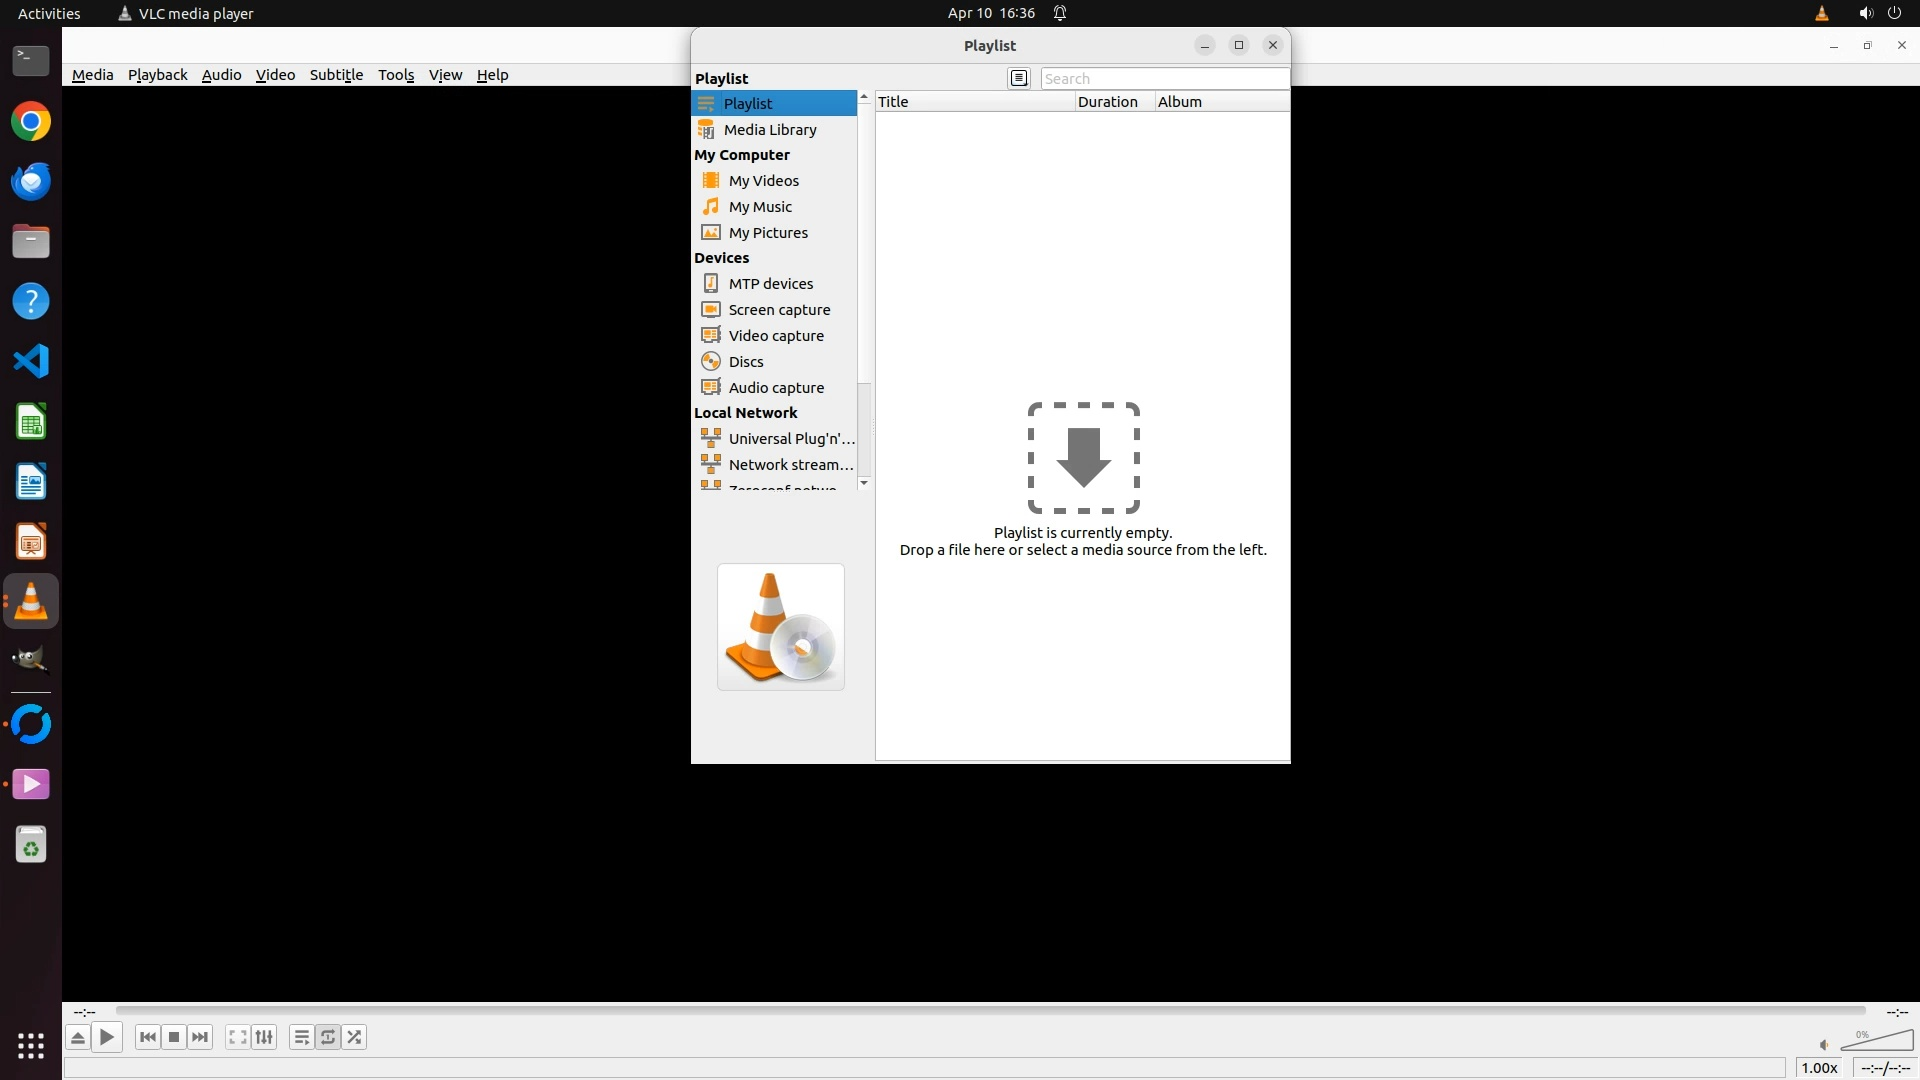Image resolution: width=1920 pixels, height=1080 pixels.
Task: Toggle playlist view in control bar
Action: tap(301, 1037)
